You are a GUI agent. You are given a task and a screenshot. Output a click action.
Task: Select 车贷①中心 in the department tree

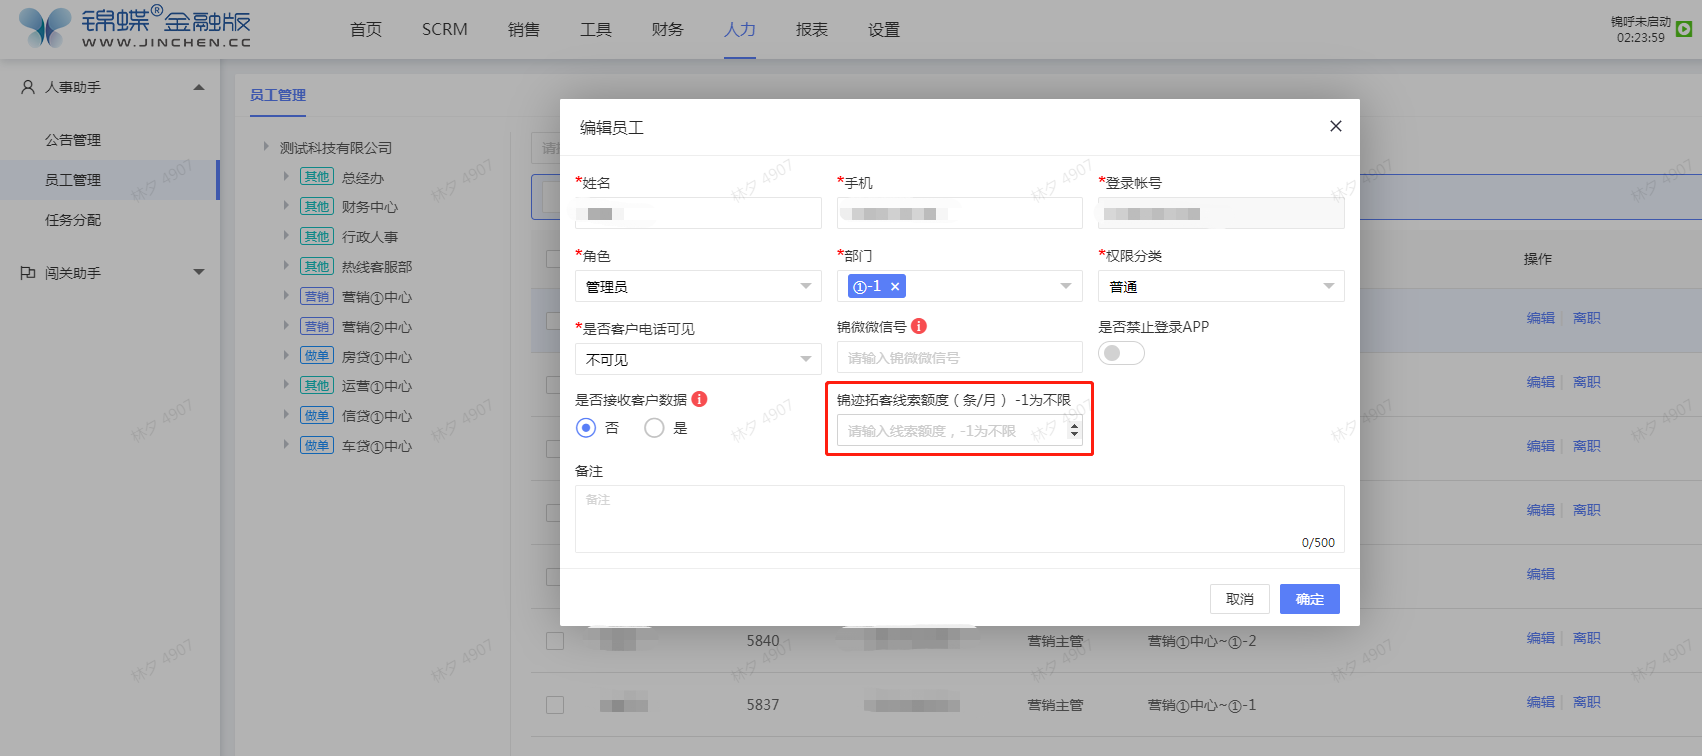click(x=377, y=446)
